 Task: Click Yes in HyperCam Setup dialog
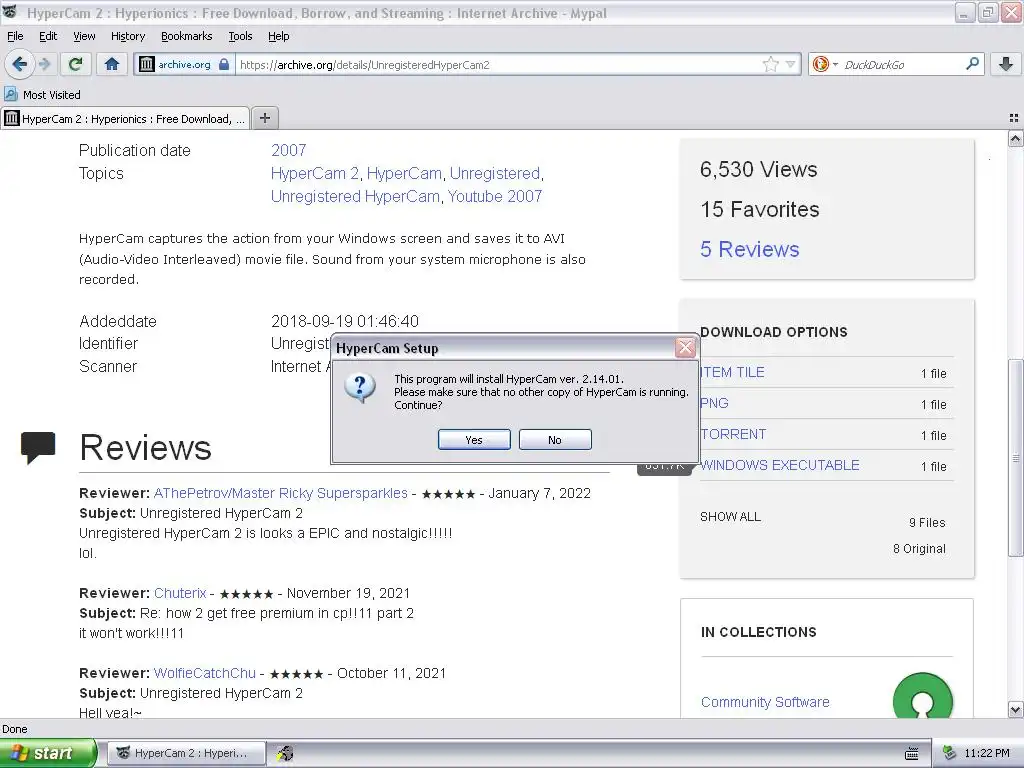[x=474, y=440]
